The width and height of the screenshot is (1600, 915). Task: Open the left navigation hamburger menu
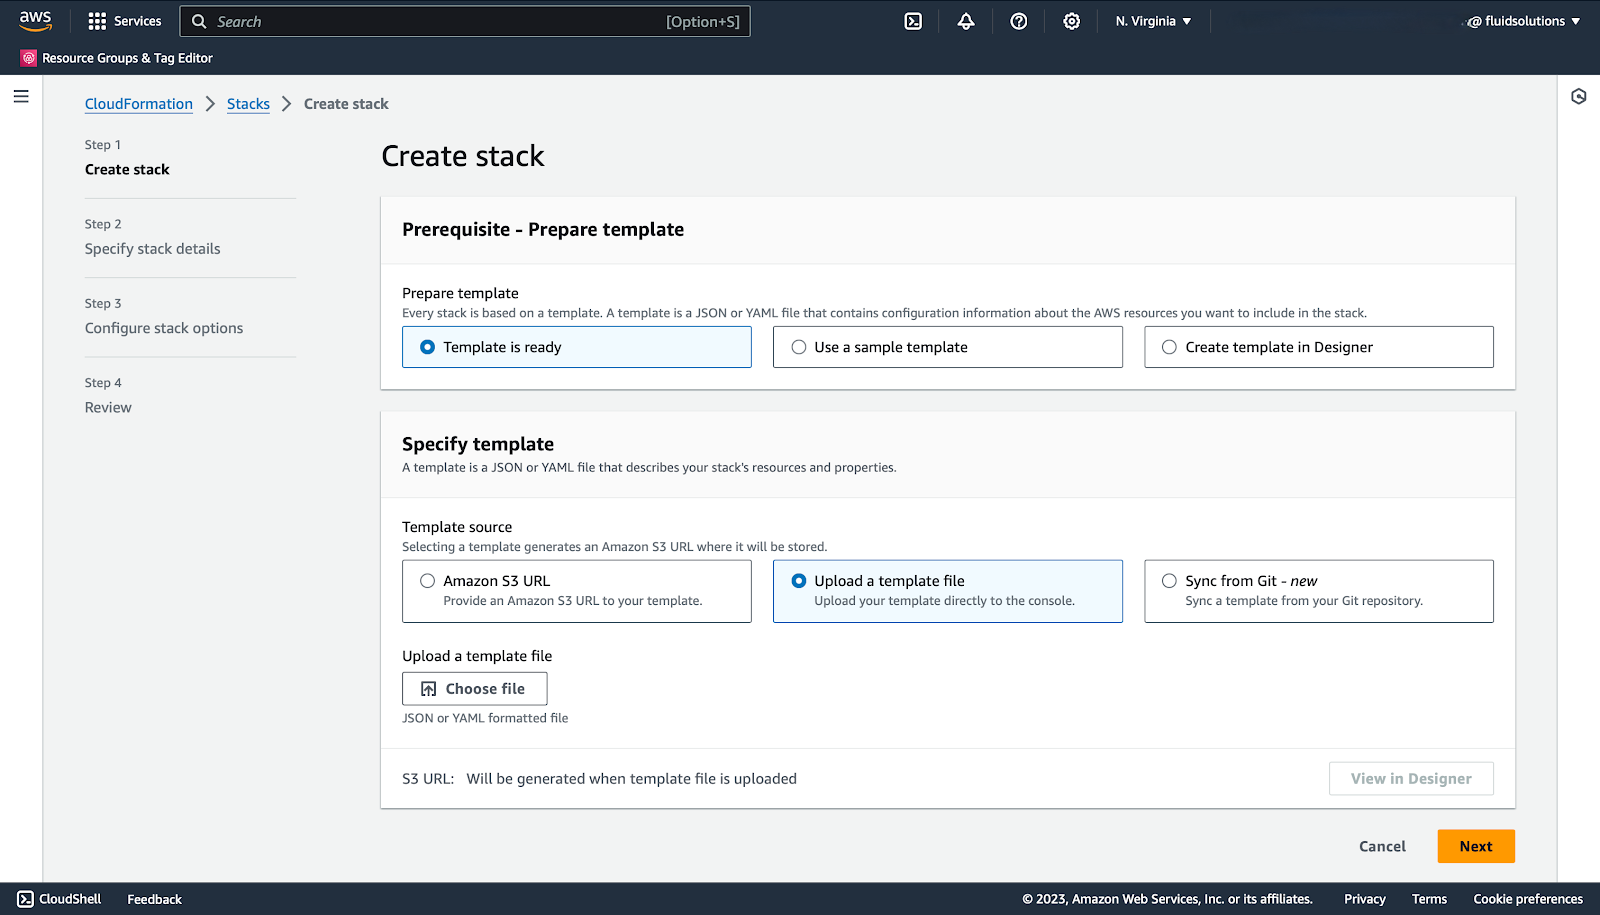pos(21,95)
